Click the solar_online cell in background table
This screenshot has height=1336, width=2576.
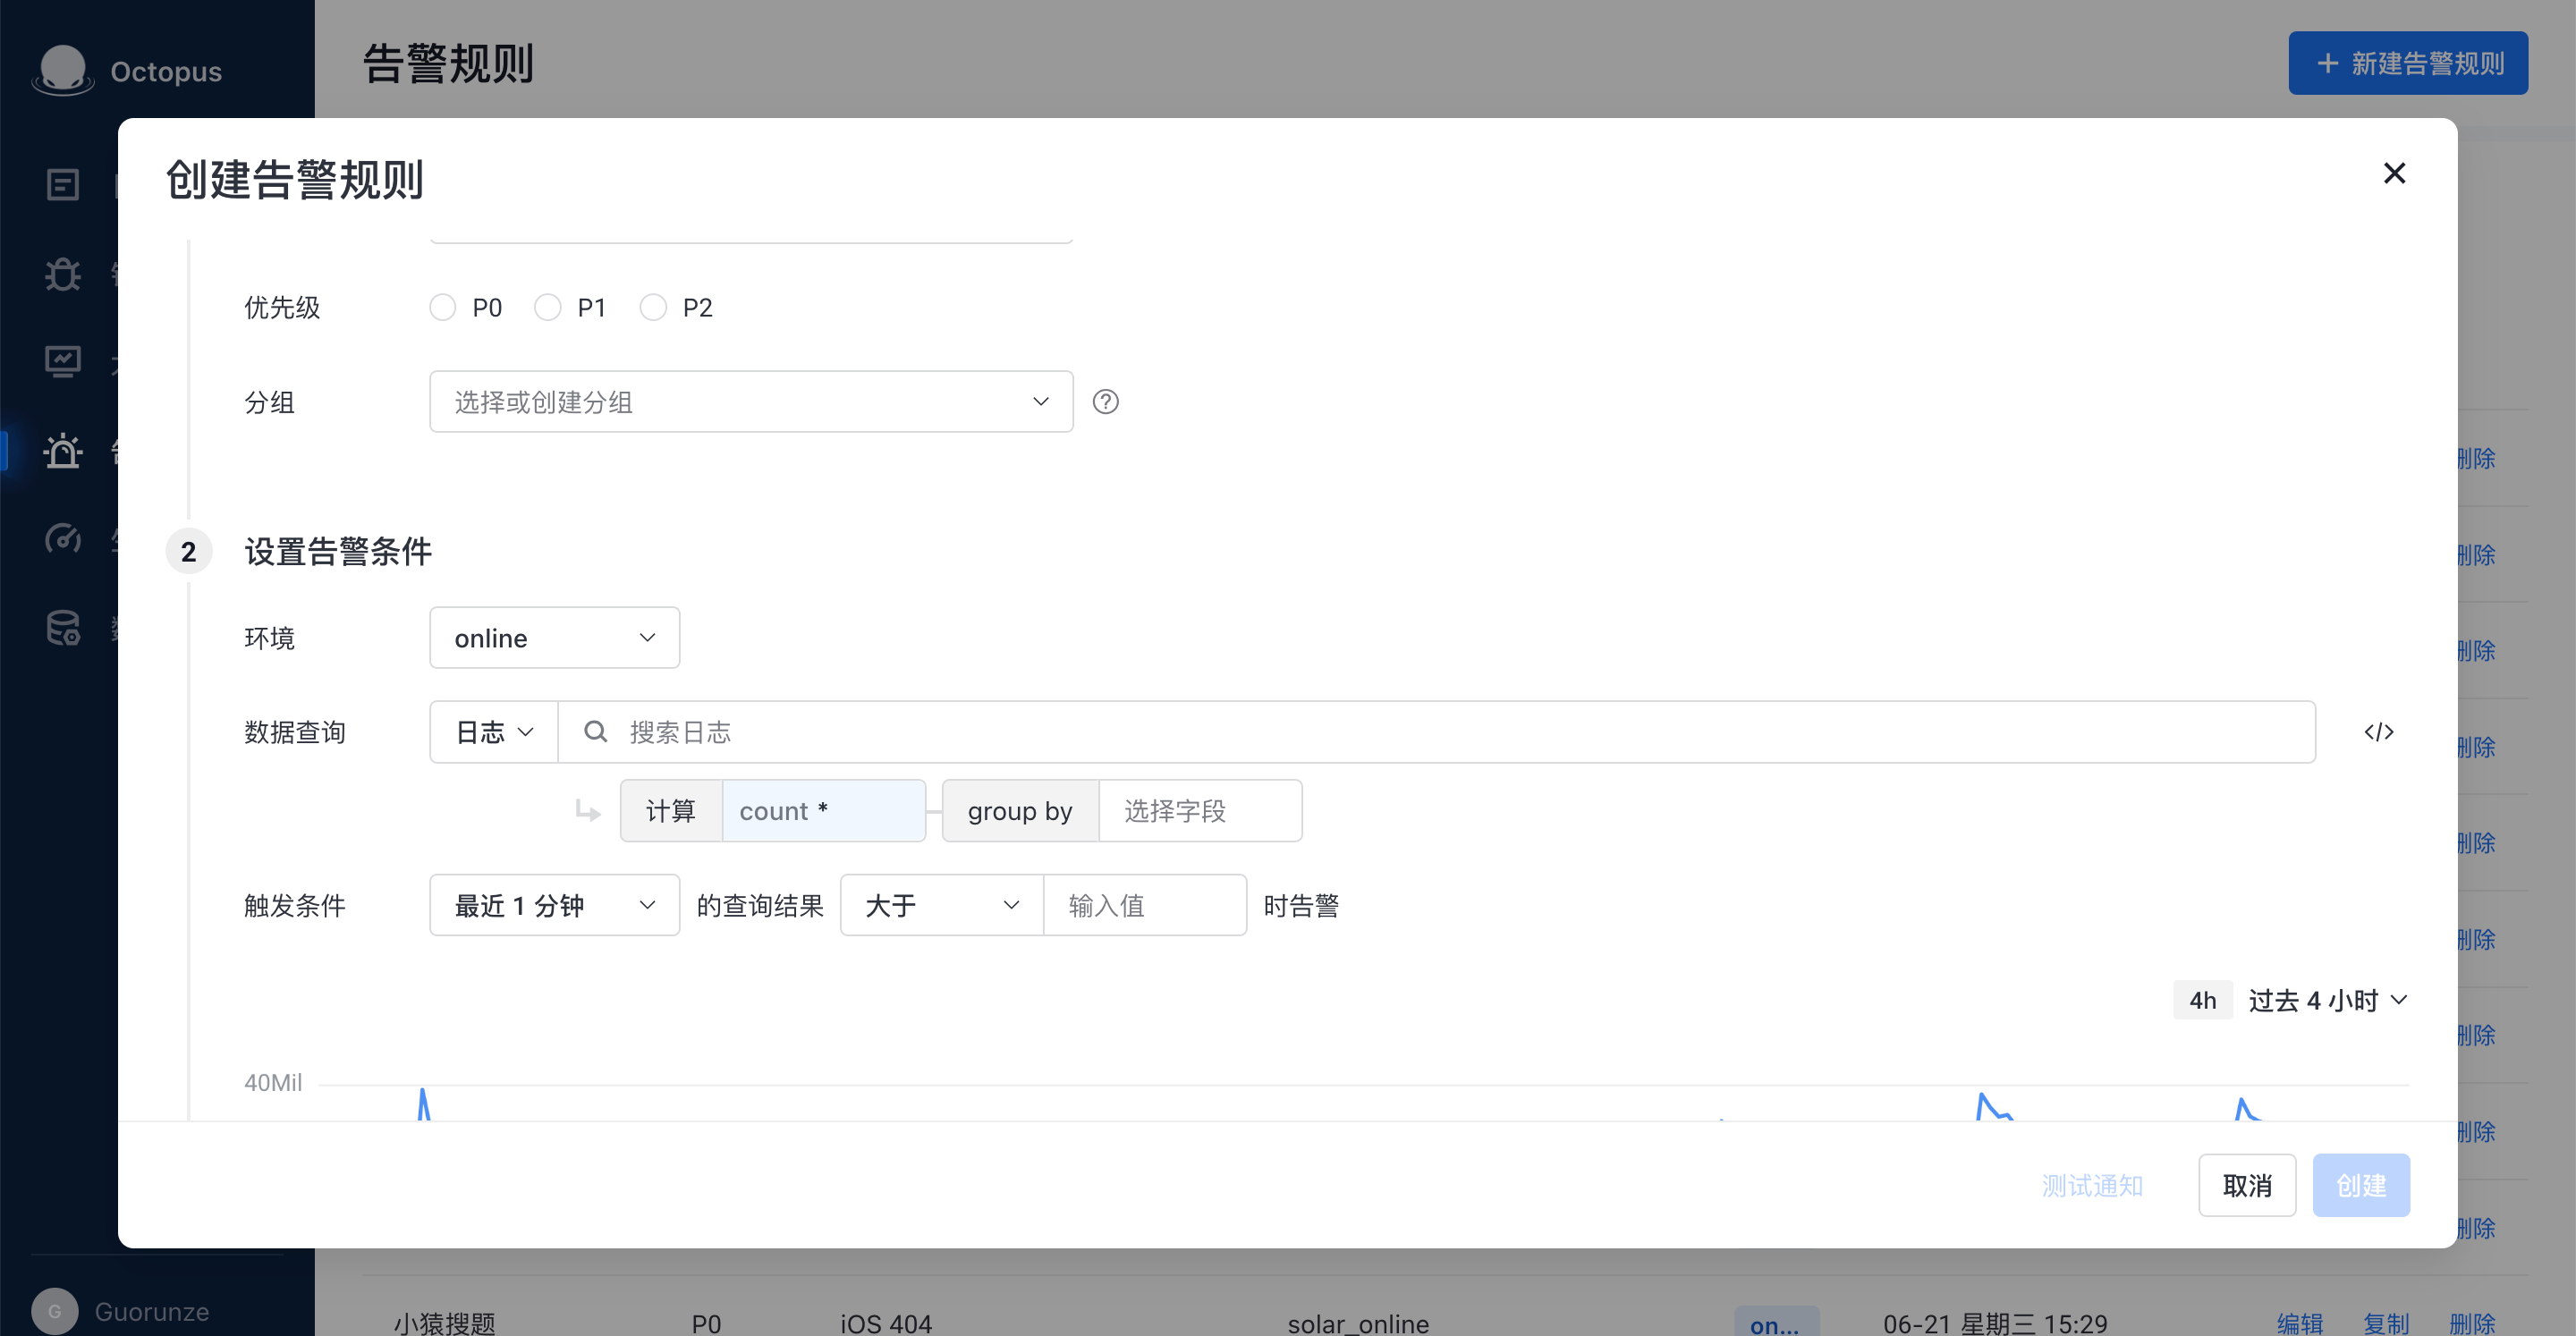click(x=1358, y=1323)
